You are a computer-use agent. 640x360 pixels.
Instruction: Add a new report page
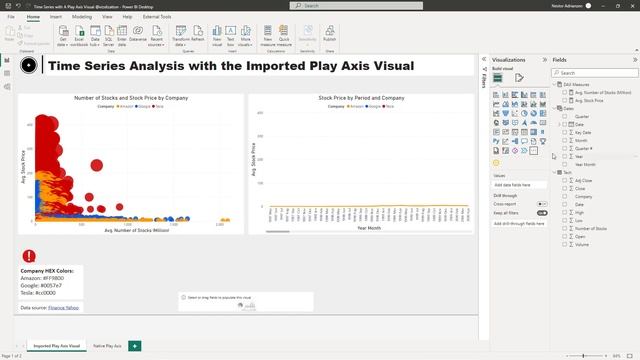[135, 346]
